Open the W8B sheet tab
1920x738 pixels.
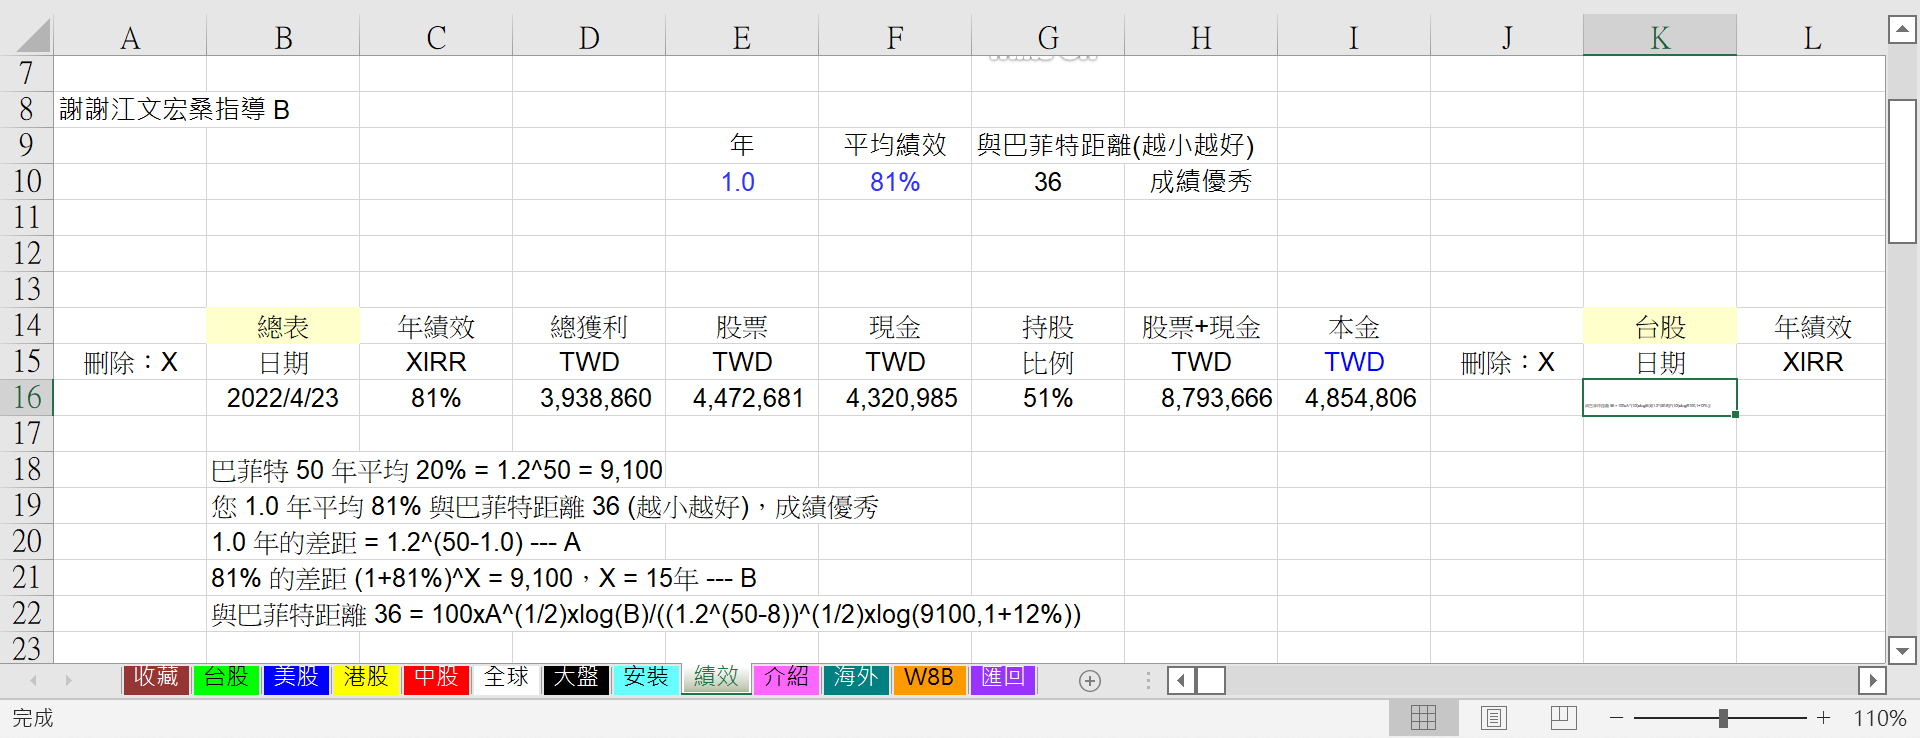click(929, 678)
